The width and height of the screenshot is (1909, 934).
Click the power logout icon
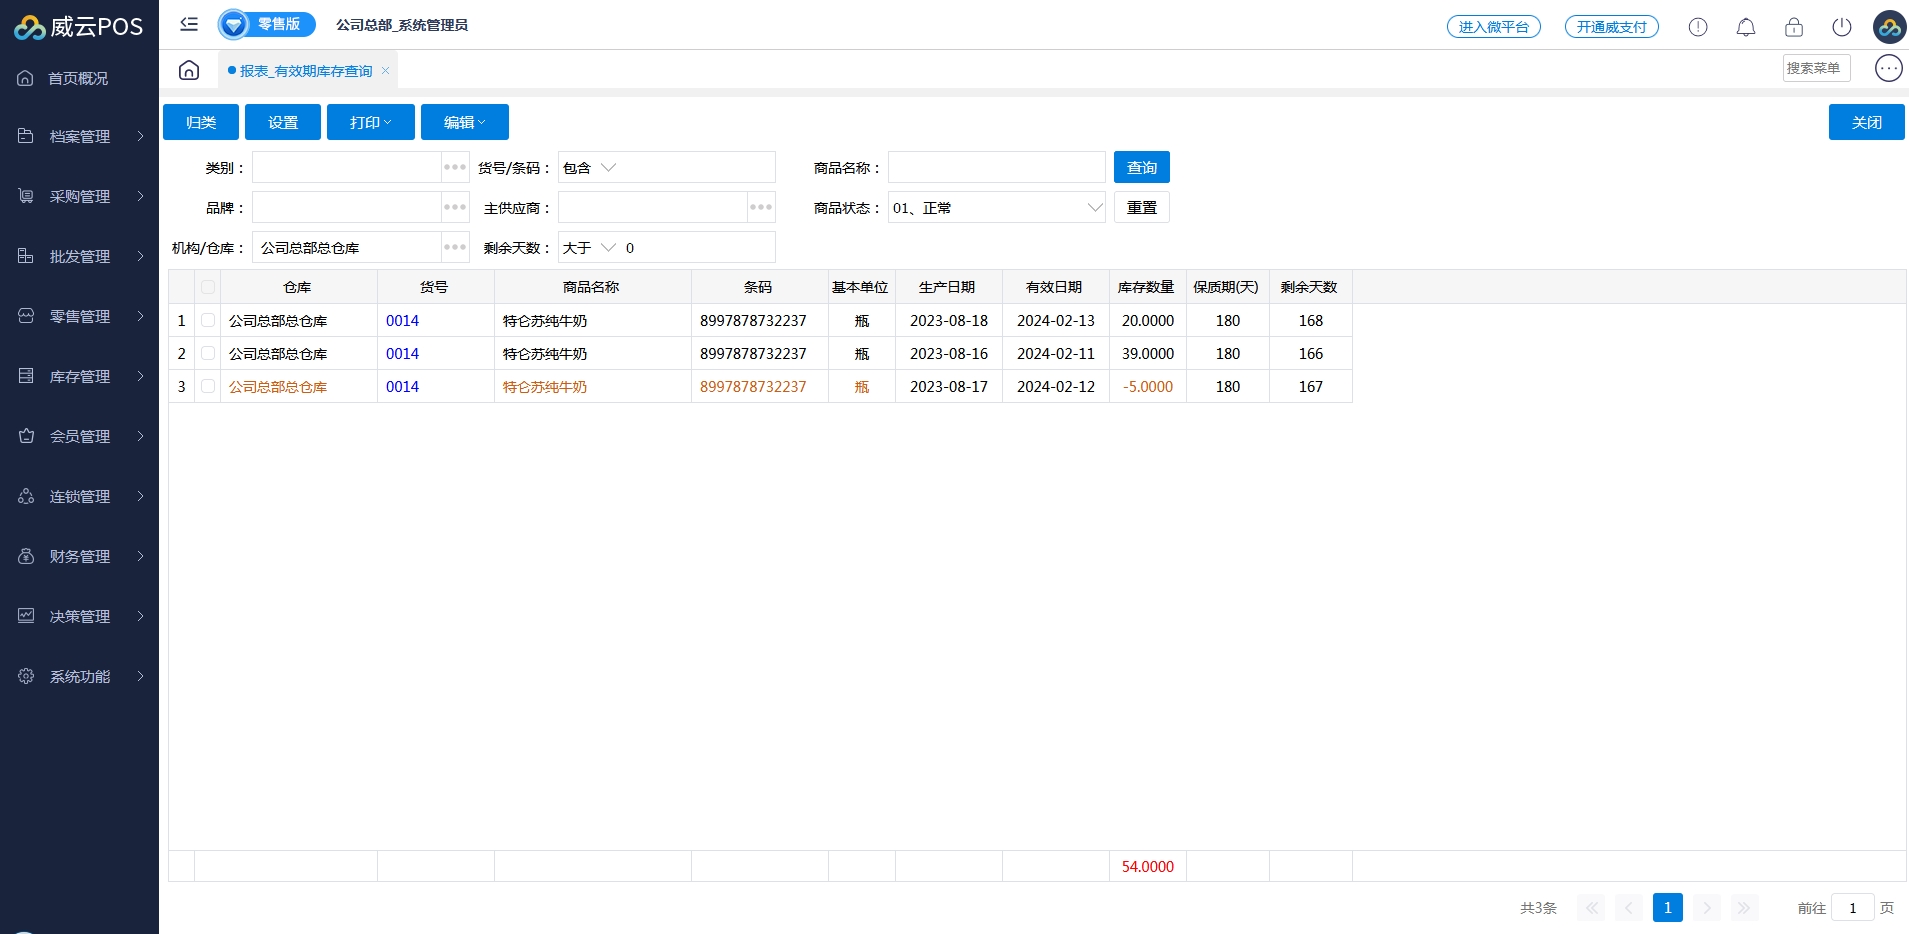coord(1842,27)
